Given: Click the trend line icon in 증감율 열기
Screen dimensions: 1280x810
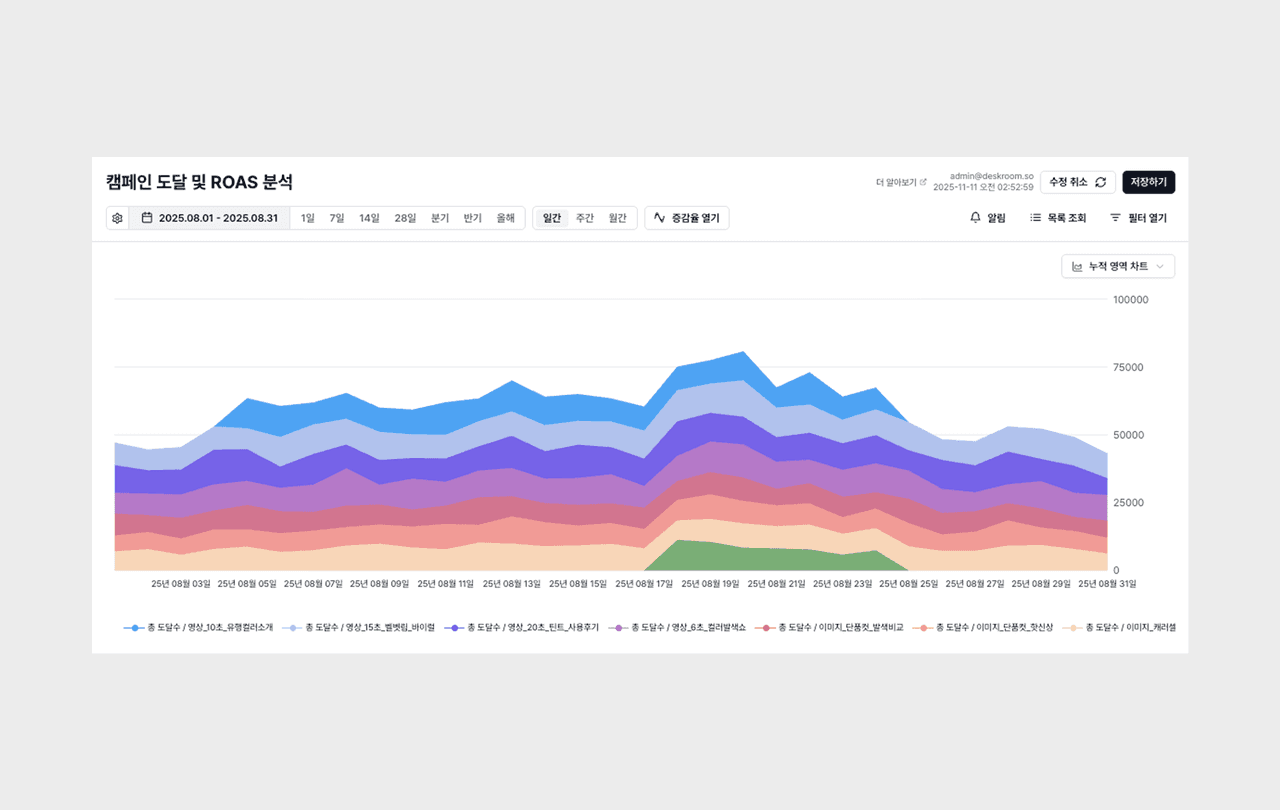Looking at the screenshot, I should pyautogui.click(x=659, y=217).
